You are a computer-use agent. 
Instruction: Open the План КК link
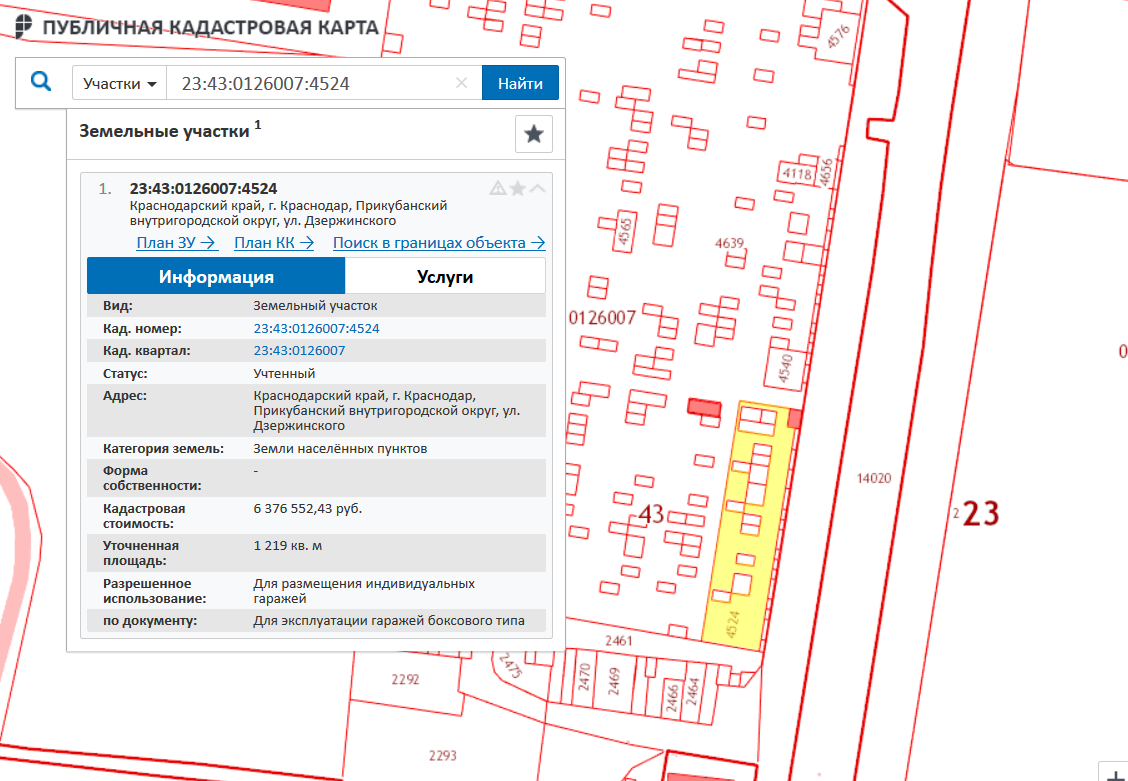click(274, 242)
